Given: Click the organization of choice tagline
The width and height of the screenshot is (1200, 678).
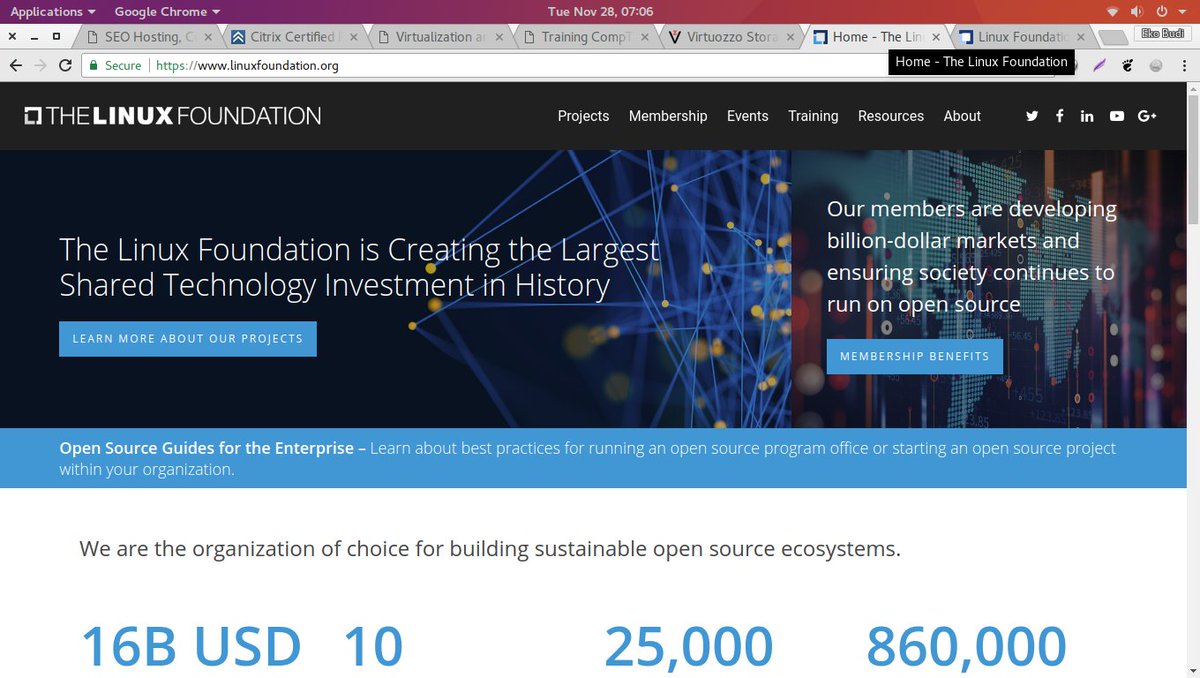Looking at the screenshot, I should (x=490, y=549).
